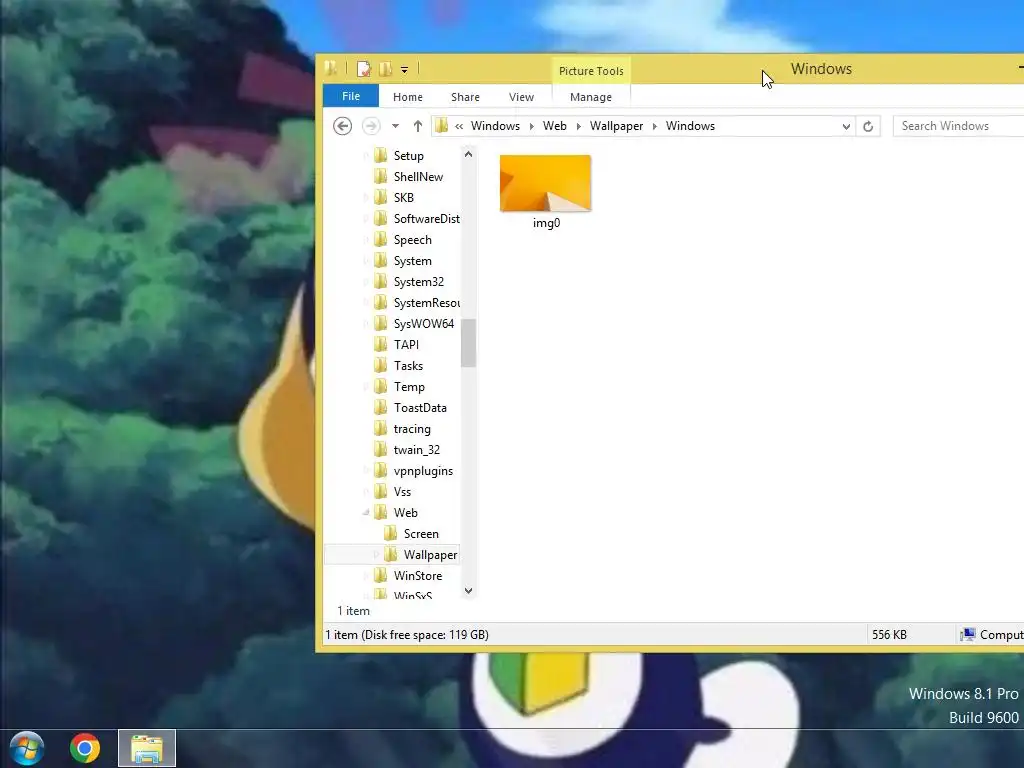Select the vpnplugins folder in the tree
This screenshot has height=768, width=1024.
click(423, 470)
